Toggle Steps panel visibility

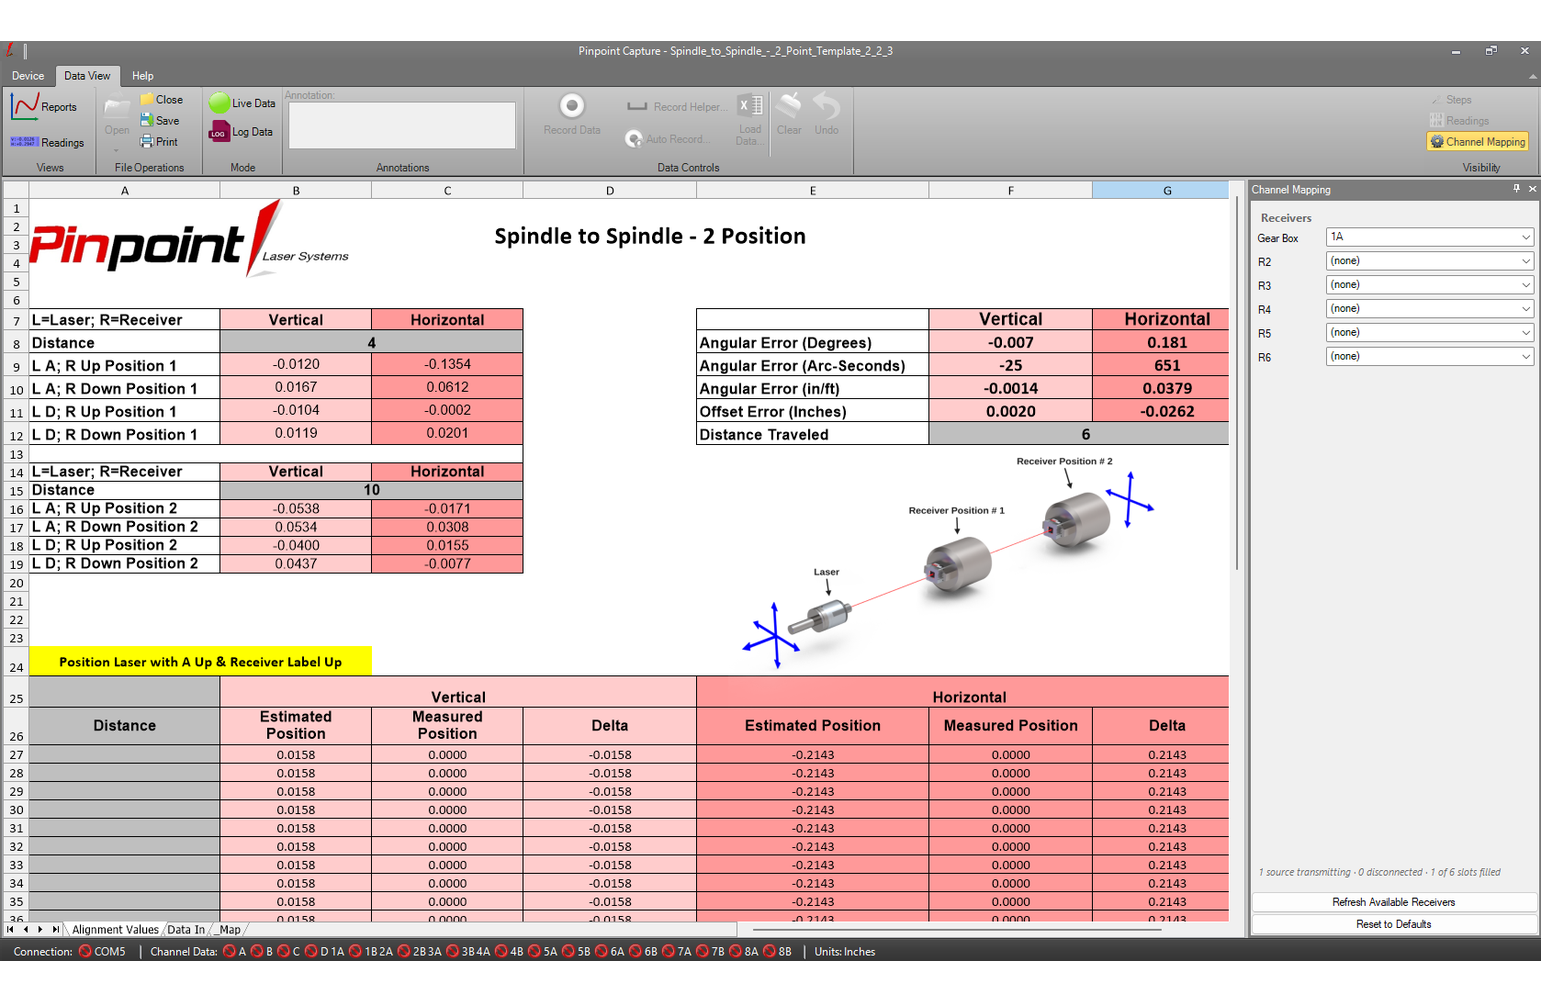point(1452,100)
